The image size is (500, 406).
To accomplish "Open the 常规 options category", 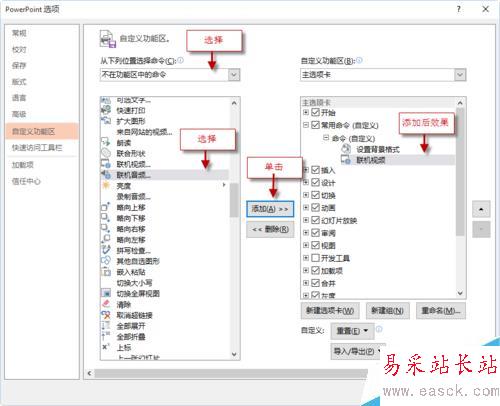I will [x=19, y=33].
